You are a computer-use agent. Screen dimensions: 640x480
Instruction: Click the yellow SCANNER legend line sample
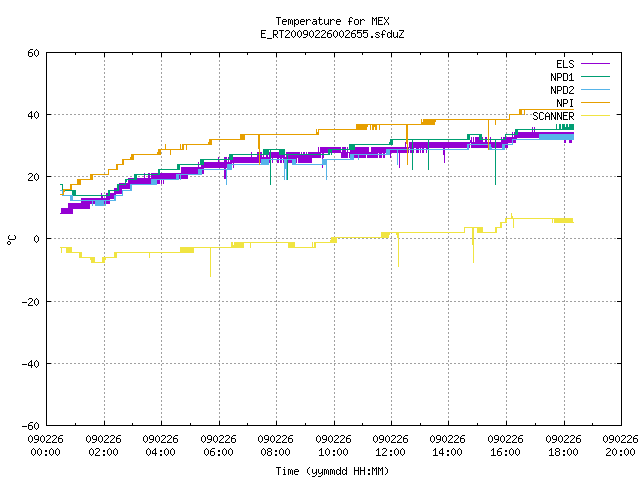595,116
